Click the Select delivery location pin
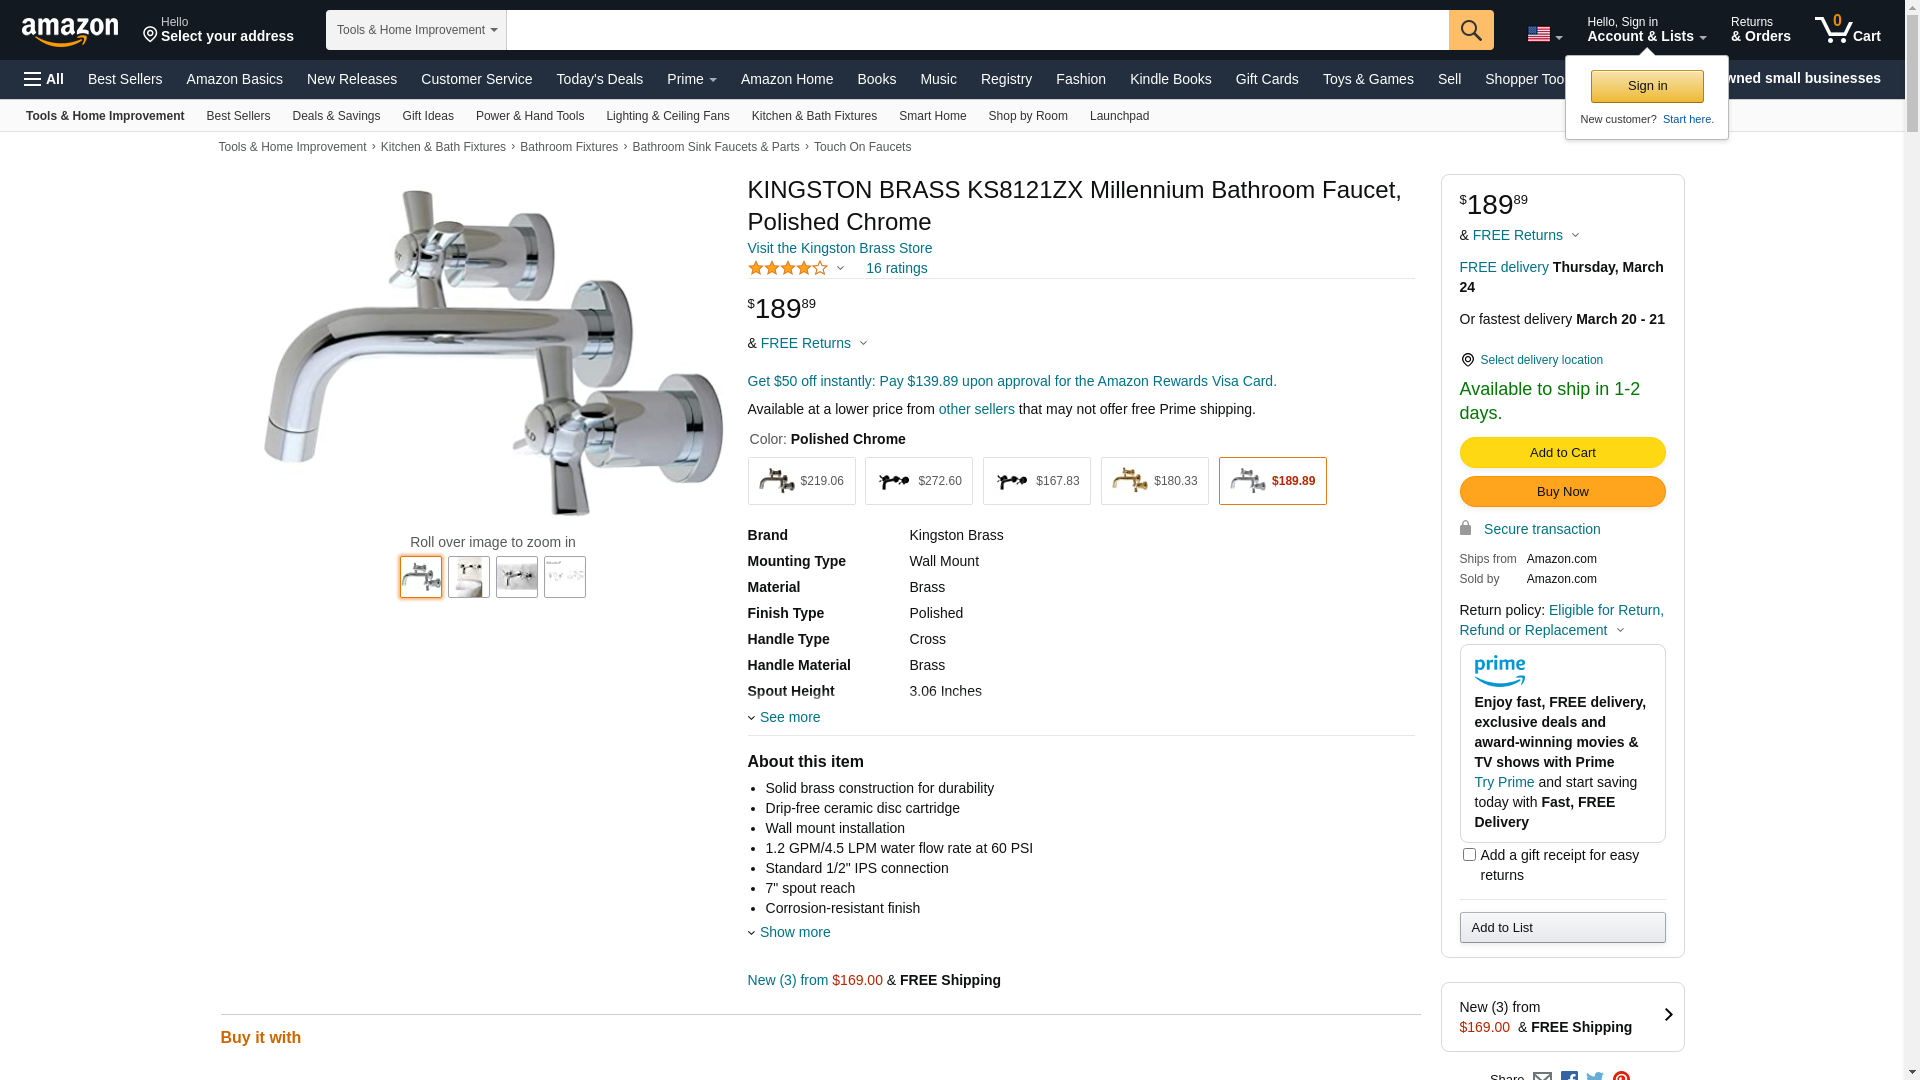The image size is (1920, 1080). (x=1467, y=360)
